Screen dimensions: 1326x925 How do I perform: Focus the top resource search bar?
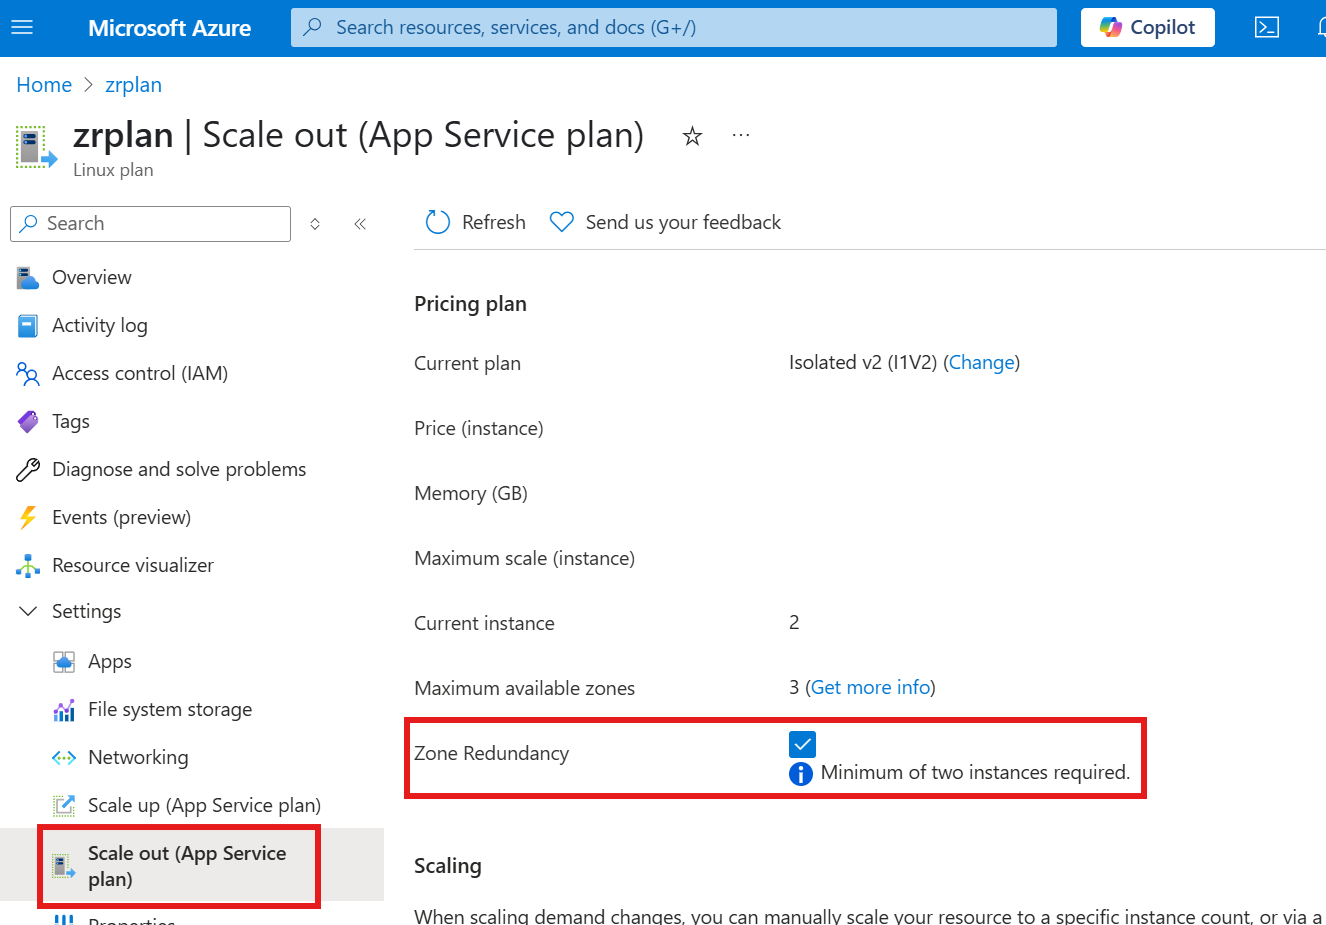[673, 27]
